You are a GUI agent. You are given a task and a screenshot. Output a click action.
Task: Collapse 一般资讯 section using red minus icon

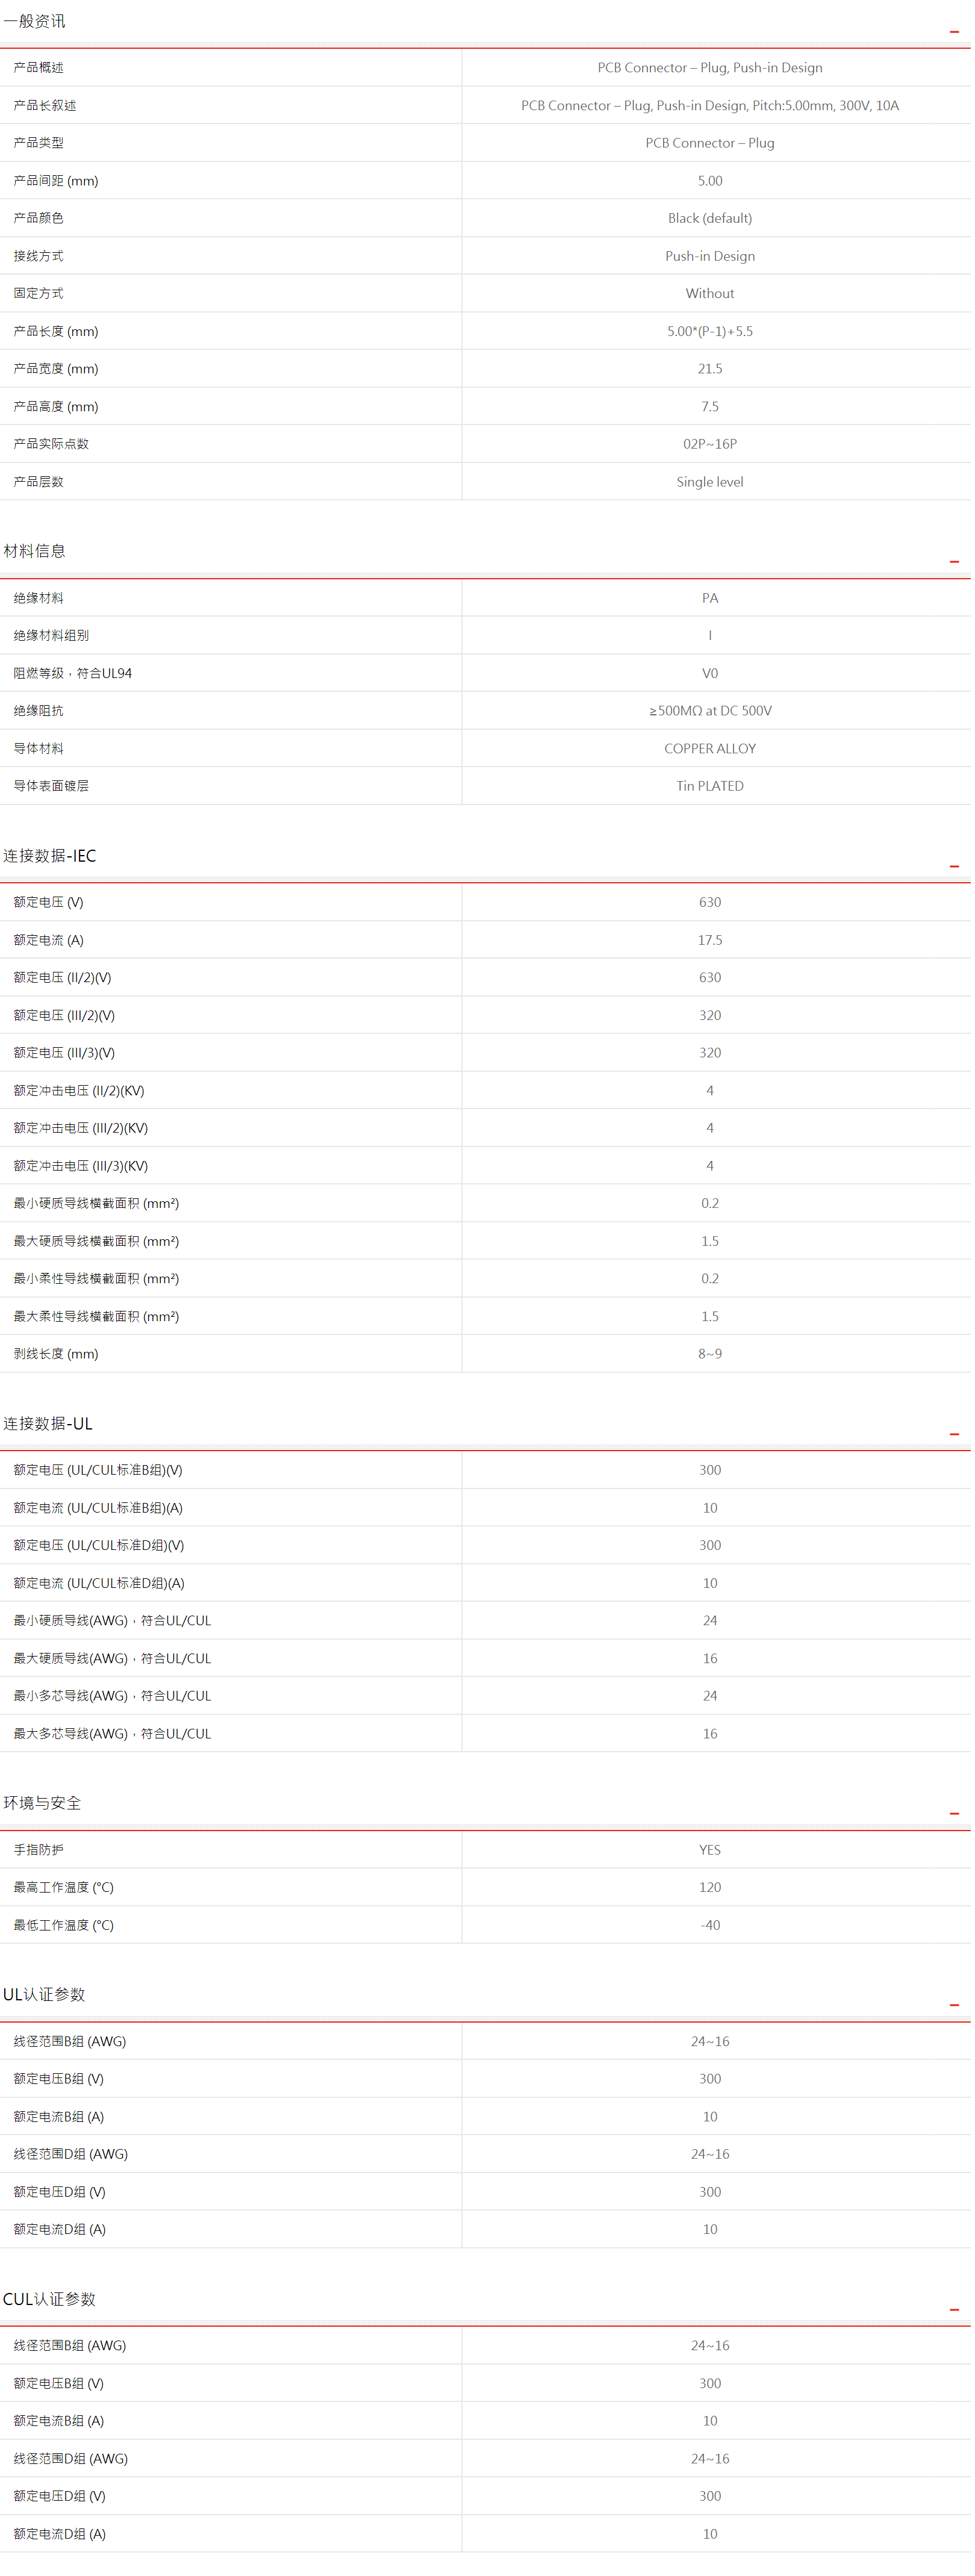tap(953, 32)
